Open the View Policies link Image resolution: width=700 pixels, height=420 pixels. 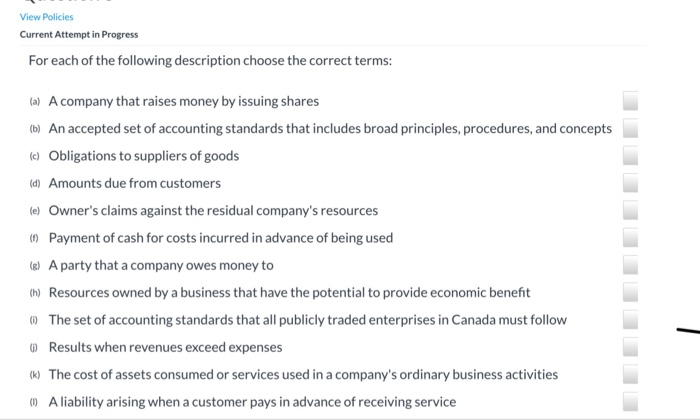[46, 17]
